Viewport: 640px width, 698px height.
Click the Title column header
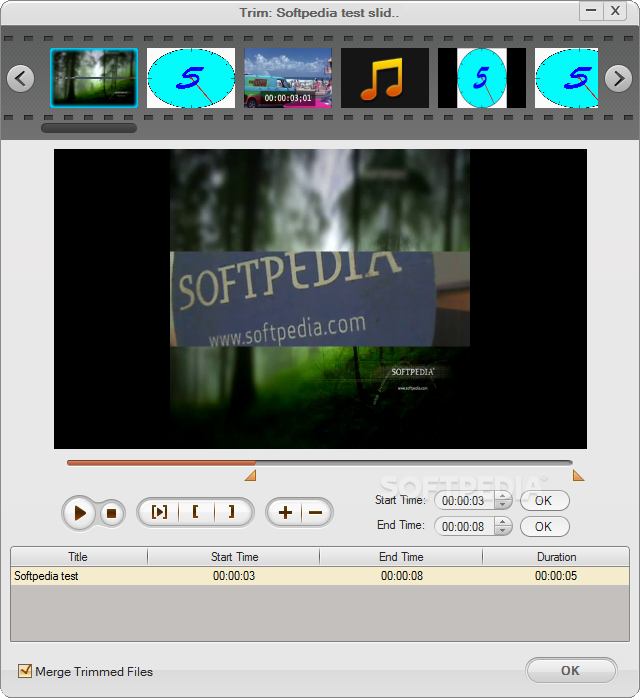79,557
